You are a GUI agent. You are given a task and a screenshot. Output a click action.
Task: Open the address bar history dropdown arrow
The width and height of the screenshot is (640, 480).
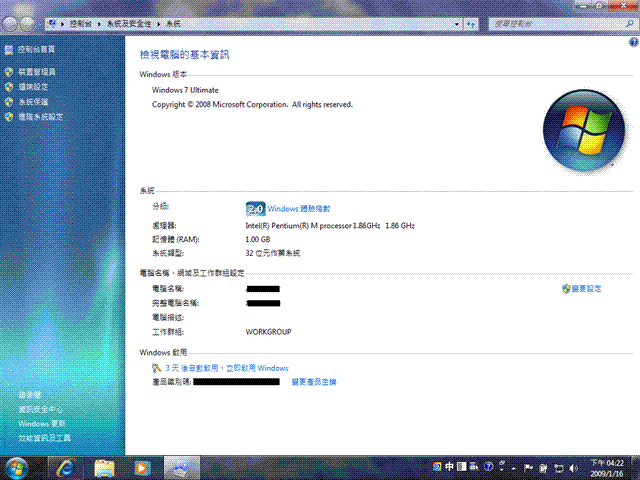point(457,24)
